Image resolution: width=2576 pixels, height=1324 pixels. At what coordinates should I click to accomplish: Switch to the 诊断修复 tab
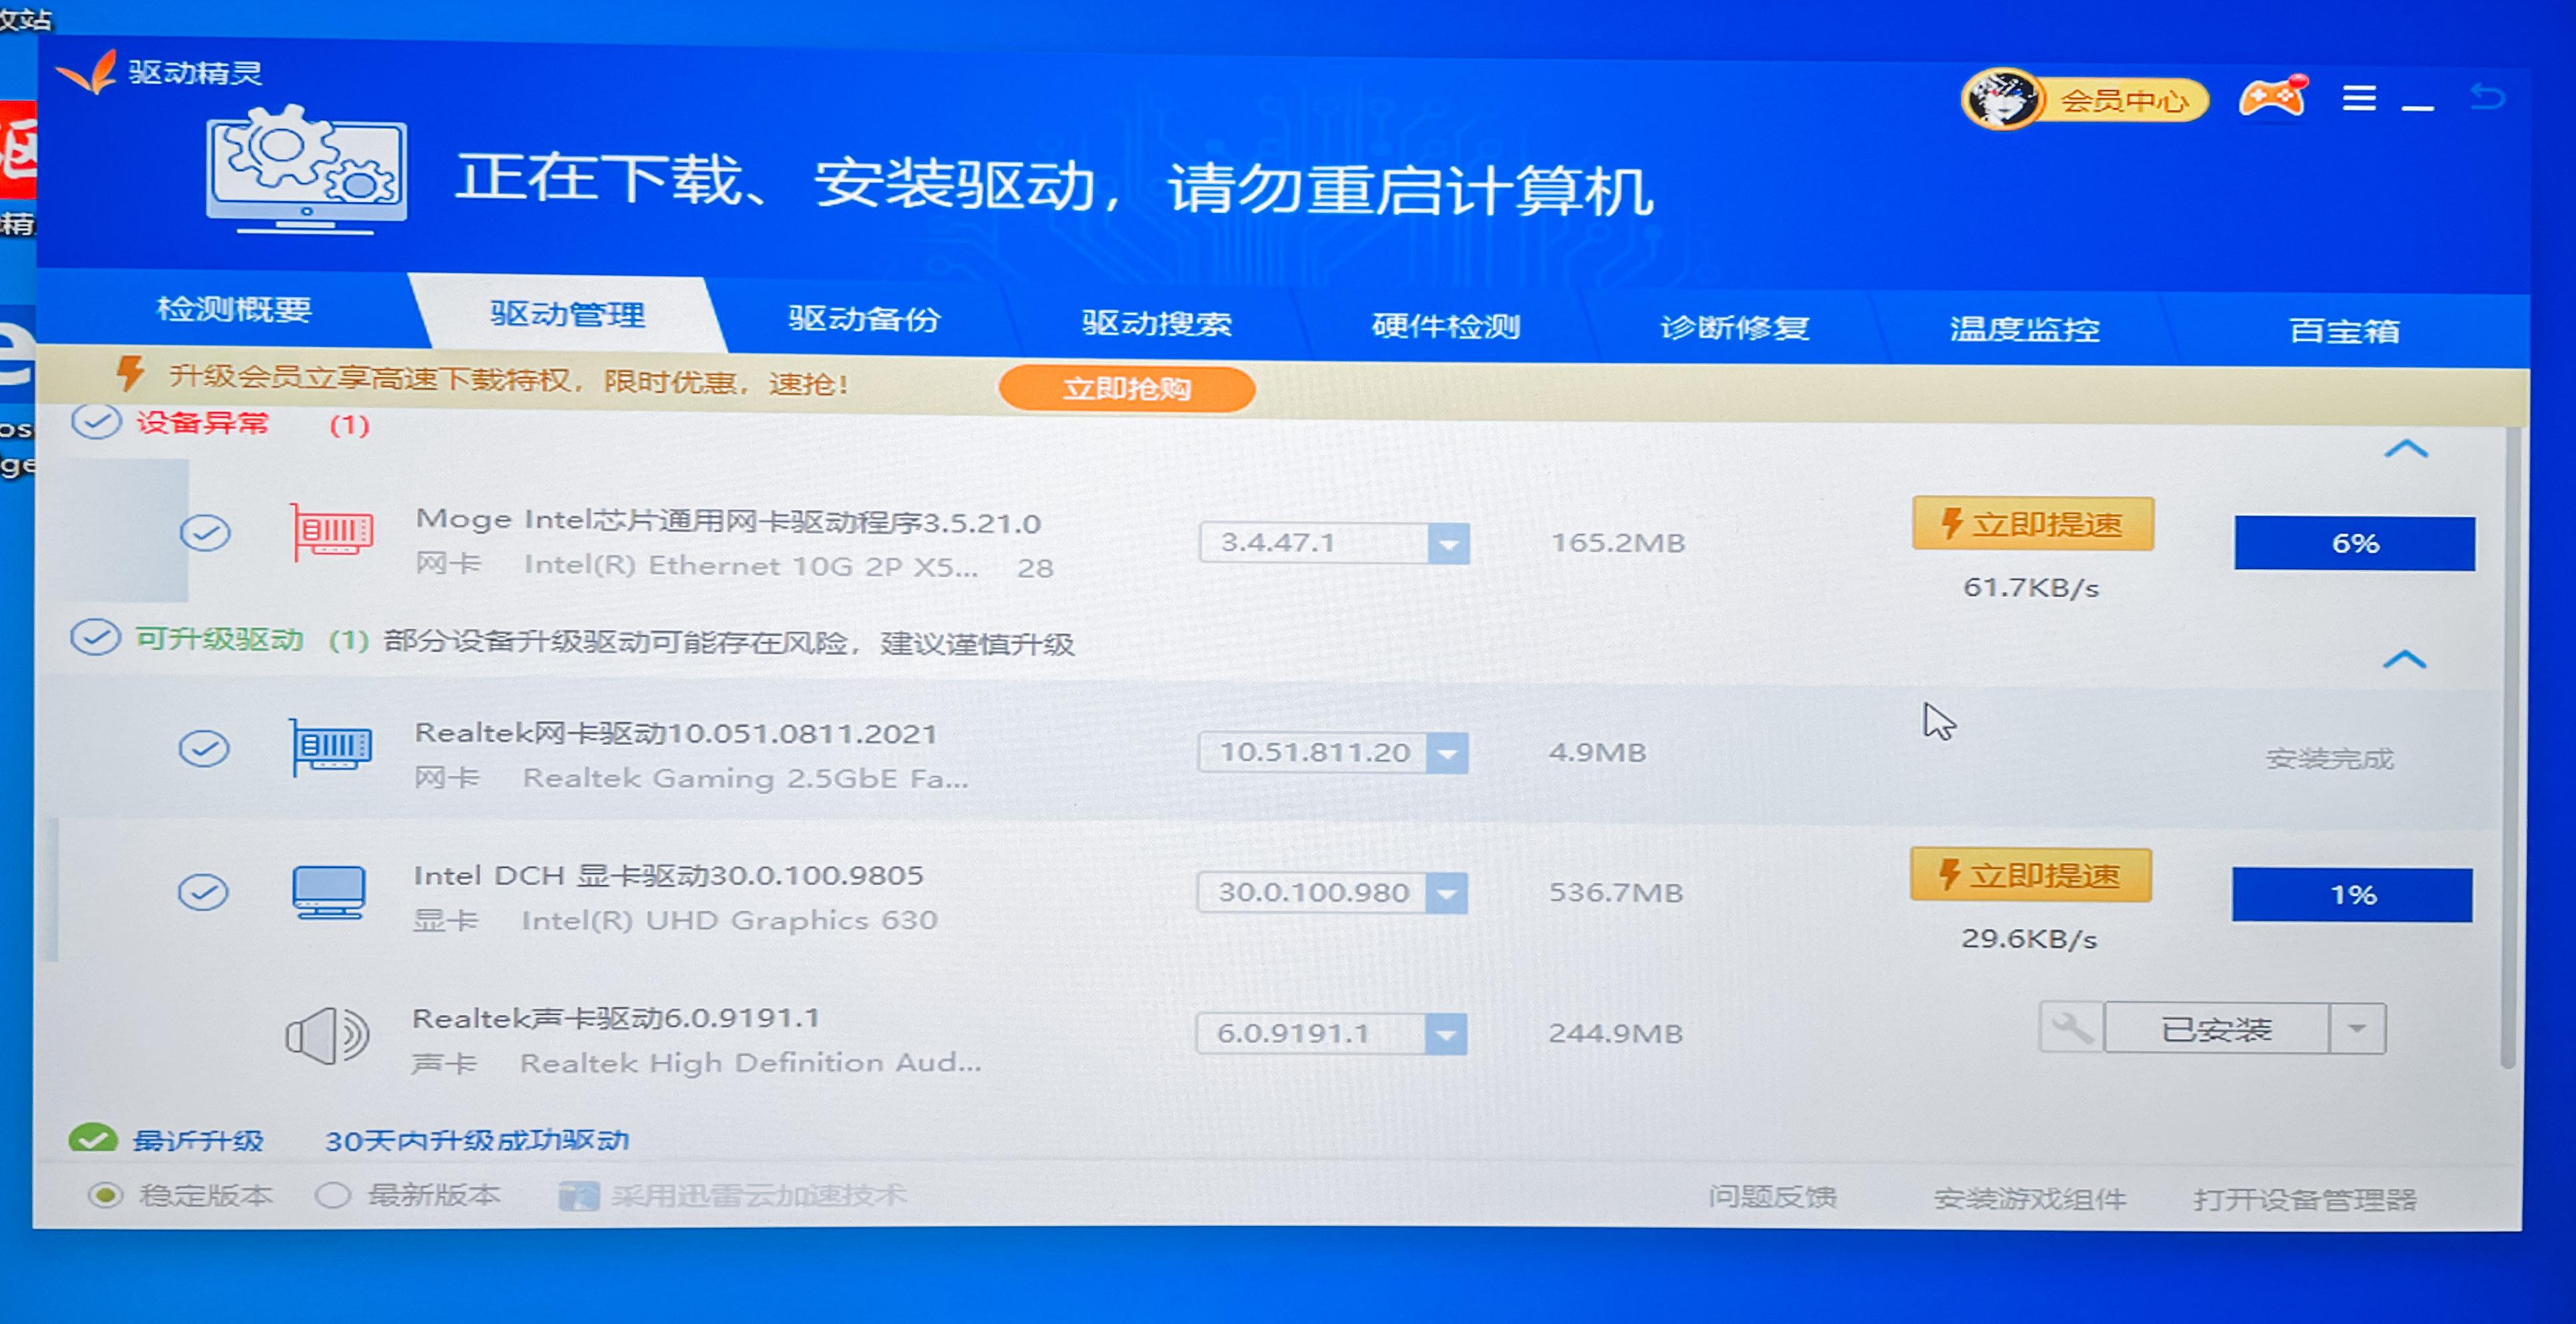(x=1735, y=328)
